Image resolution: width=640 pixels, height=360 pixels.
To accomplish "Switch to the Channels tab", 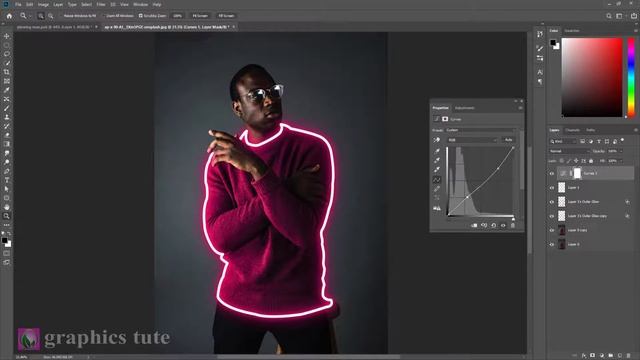I will tap(572, 130).
